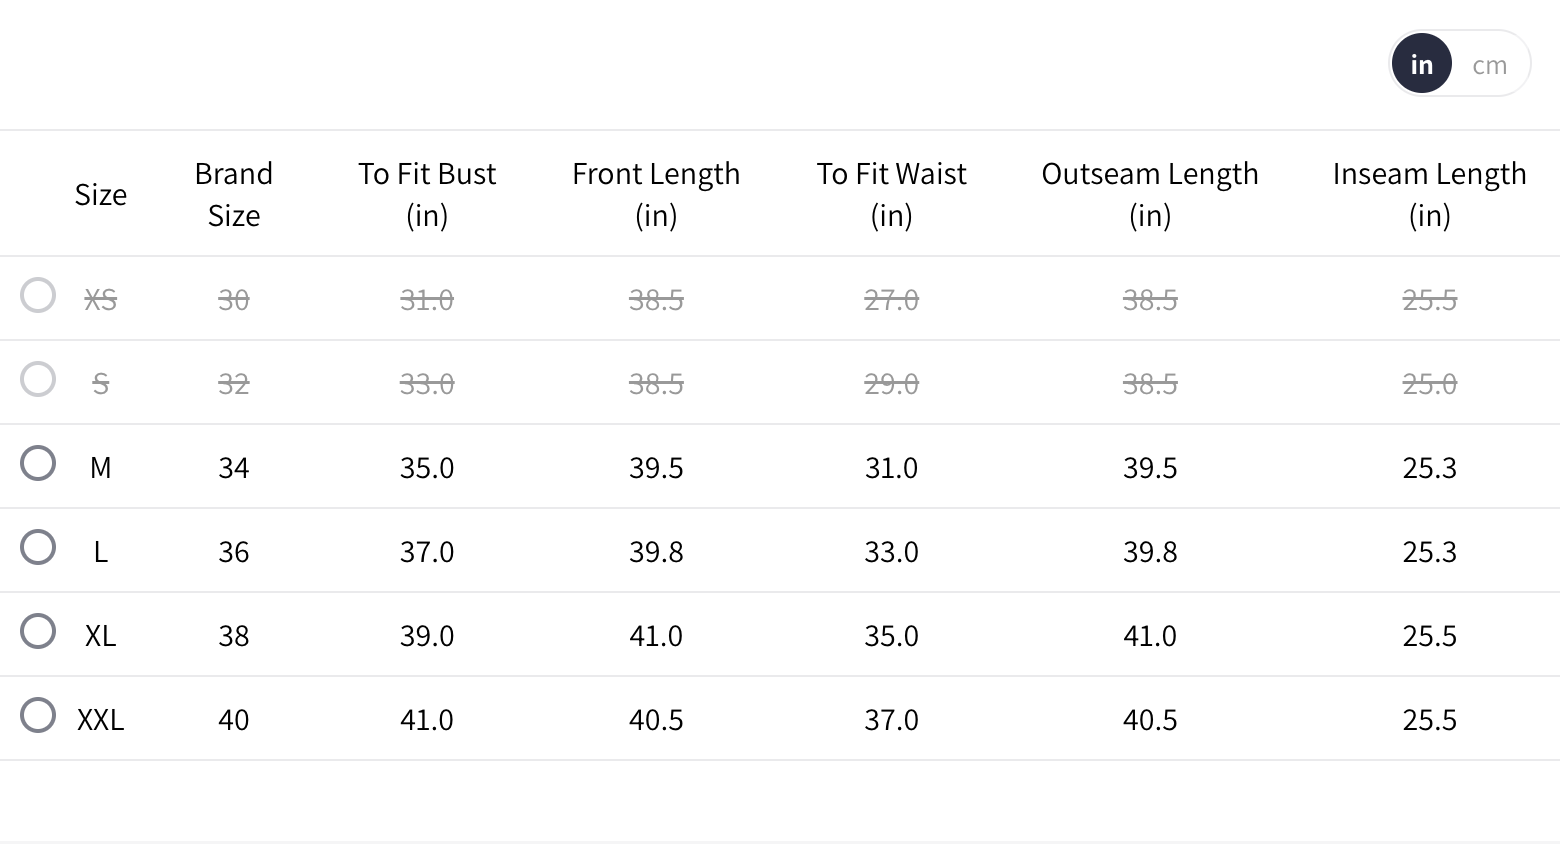The width and height of the screenshot is (1560, 844).
Task: Click the XXL size label text
Action: [x=101, y=720]
